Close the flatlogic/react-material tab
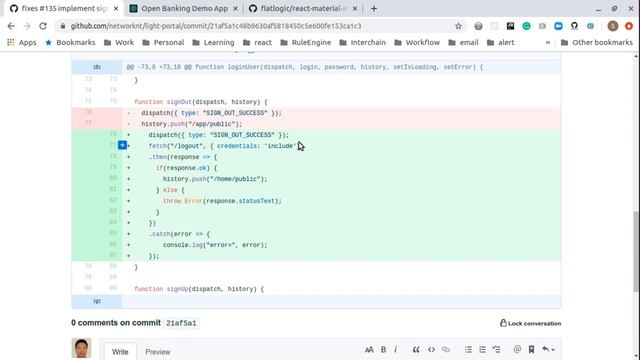Viewport: 640px width, 360px height. [355, 8]
